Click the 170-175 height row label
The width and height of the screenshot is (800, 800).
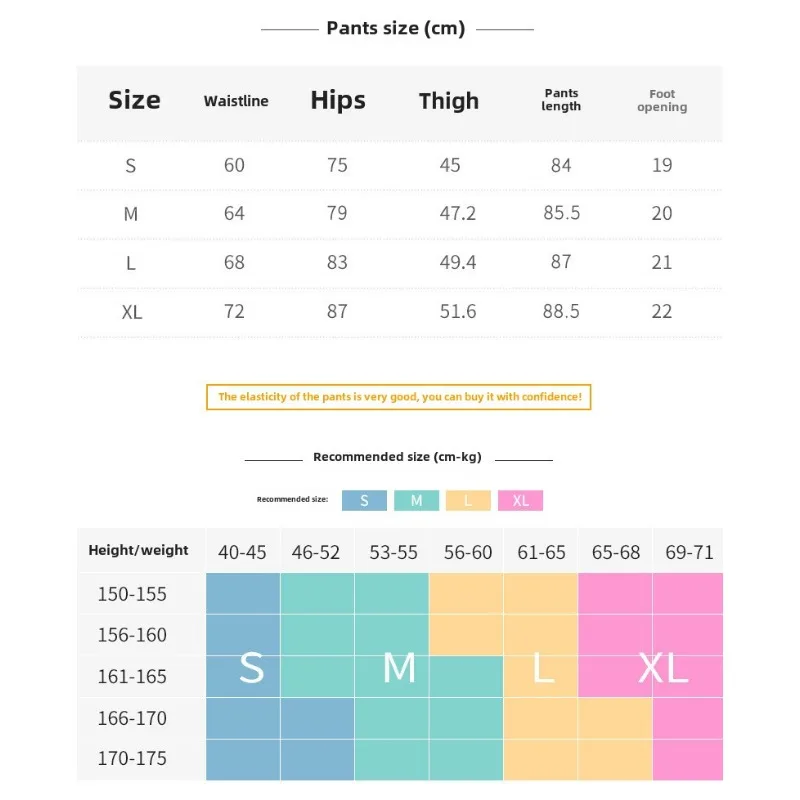point(132,759)
